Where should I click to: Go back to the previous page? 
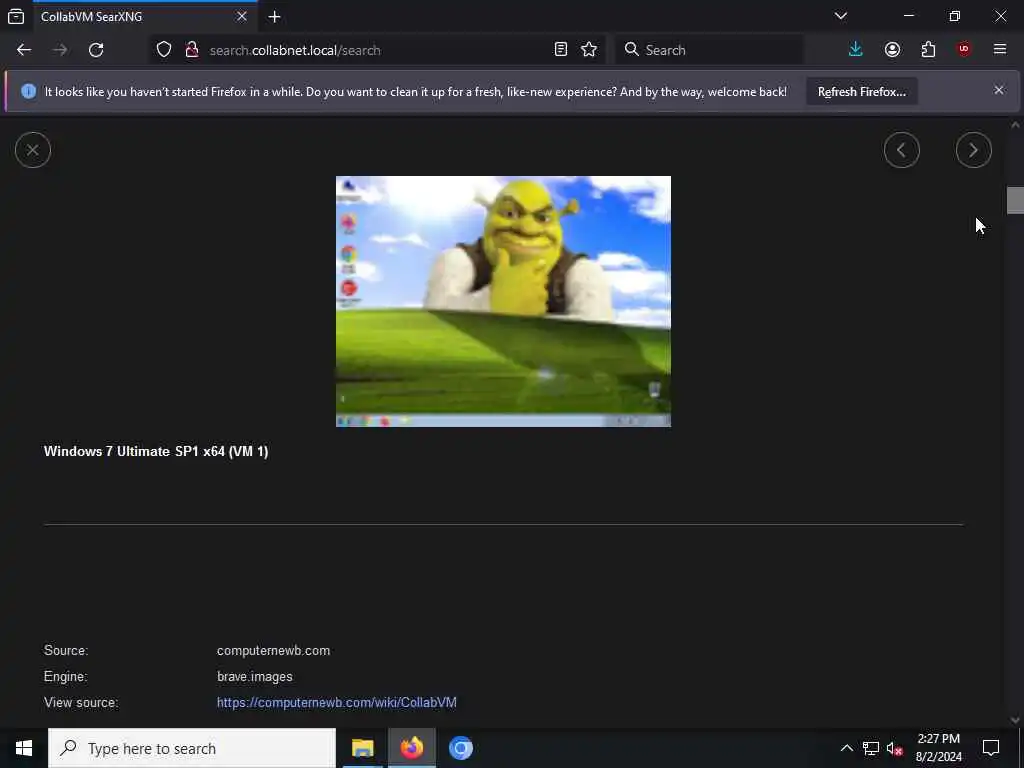24,50
